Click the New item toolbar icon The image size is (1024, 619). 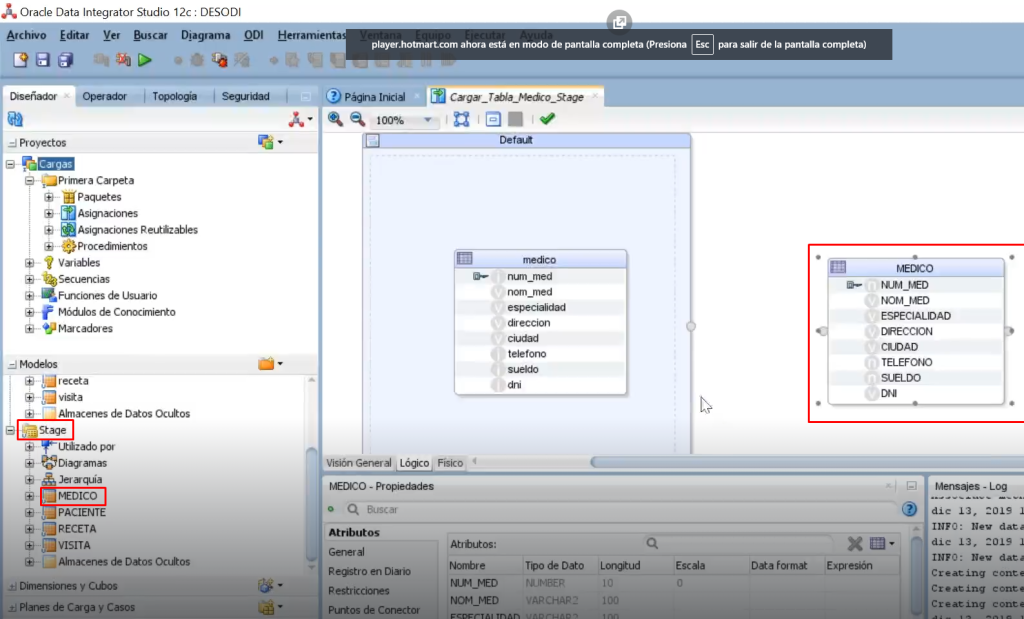coord(20,60)
